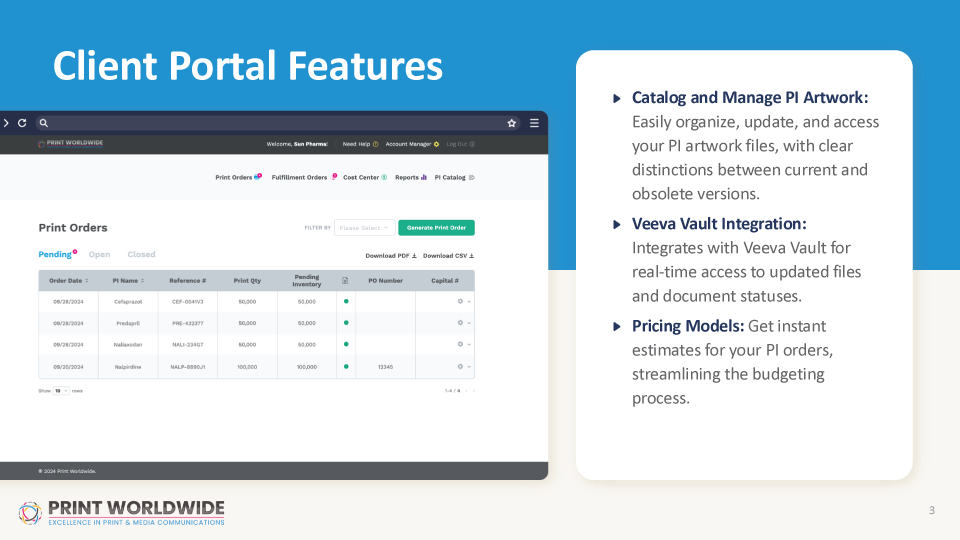Switch to the Closed orders tab
Image resolution: width=960 pixels, height=540 pixels.
141,255
